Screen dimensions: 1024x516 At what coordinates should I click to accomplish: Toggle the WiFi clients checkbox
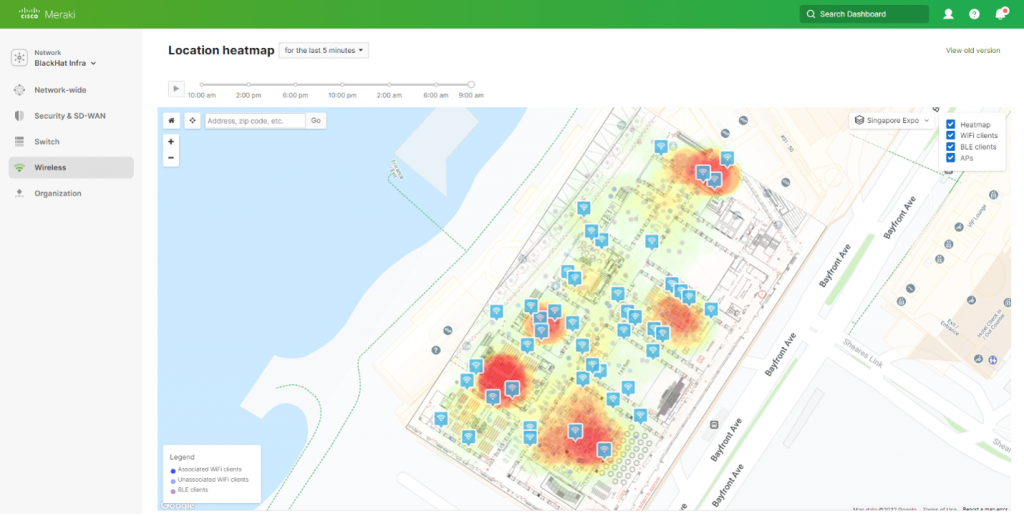tap(950, 135)
